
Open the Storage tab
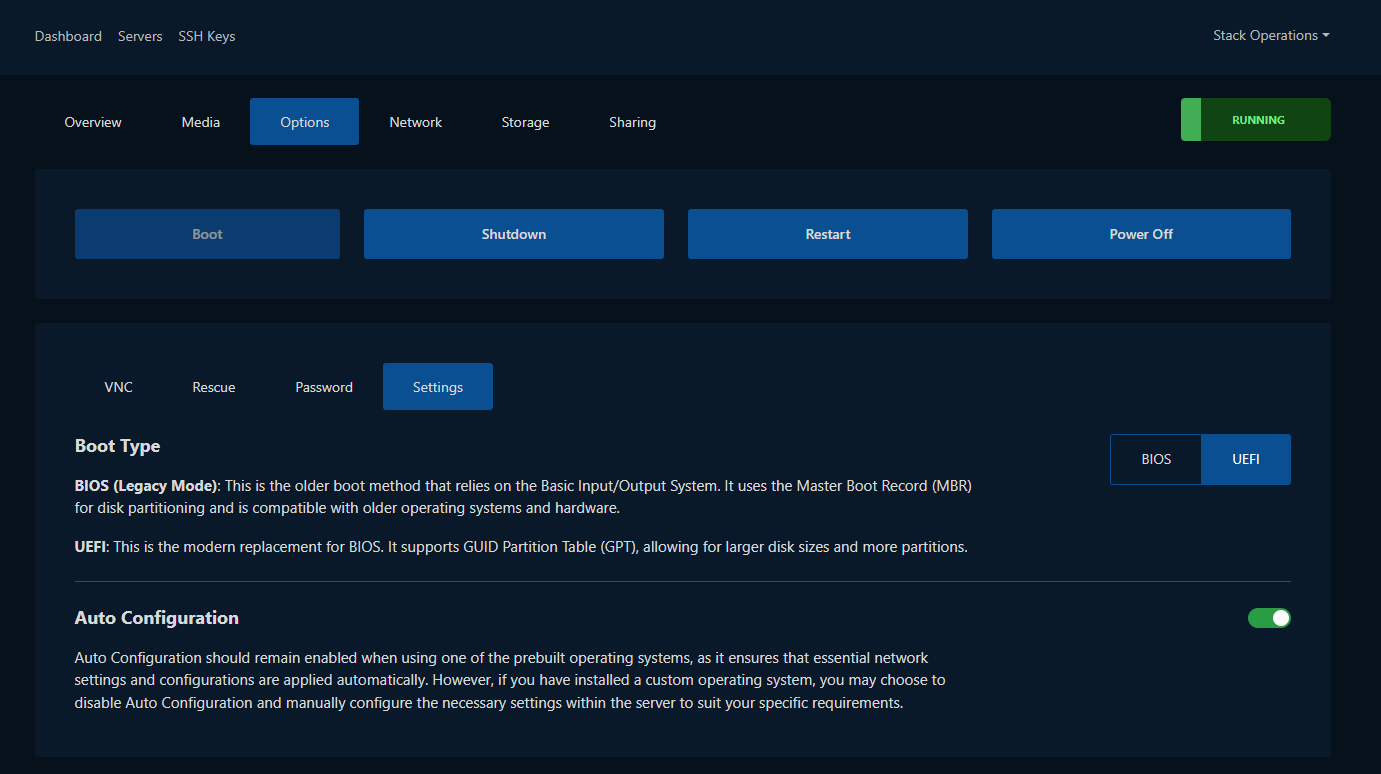[x=525, y=122]
